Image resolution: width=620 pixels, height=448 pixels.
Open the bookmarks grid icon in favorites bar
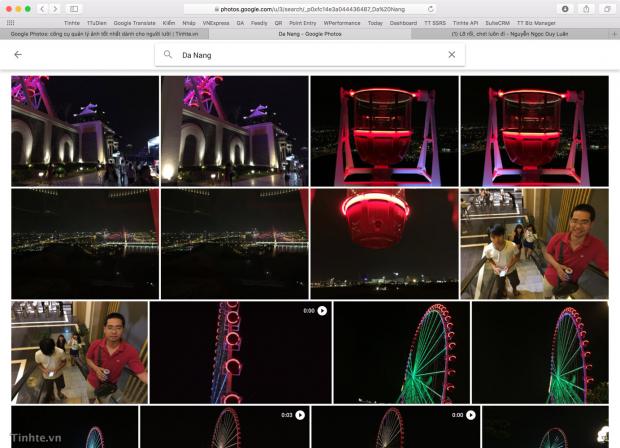(11, 22)
